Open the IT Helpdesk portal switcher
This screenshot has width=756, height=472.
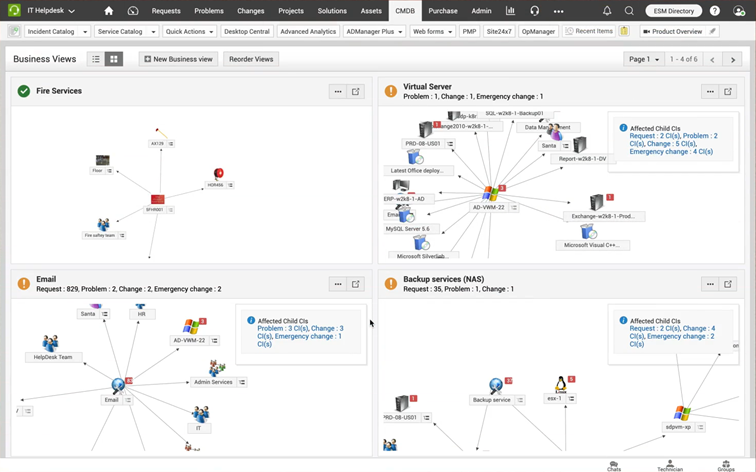point(50,11)
